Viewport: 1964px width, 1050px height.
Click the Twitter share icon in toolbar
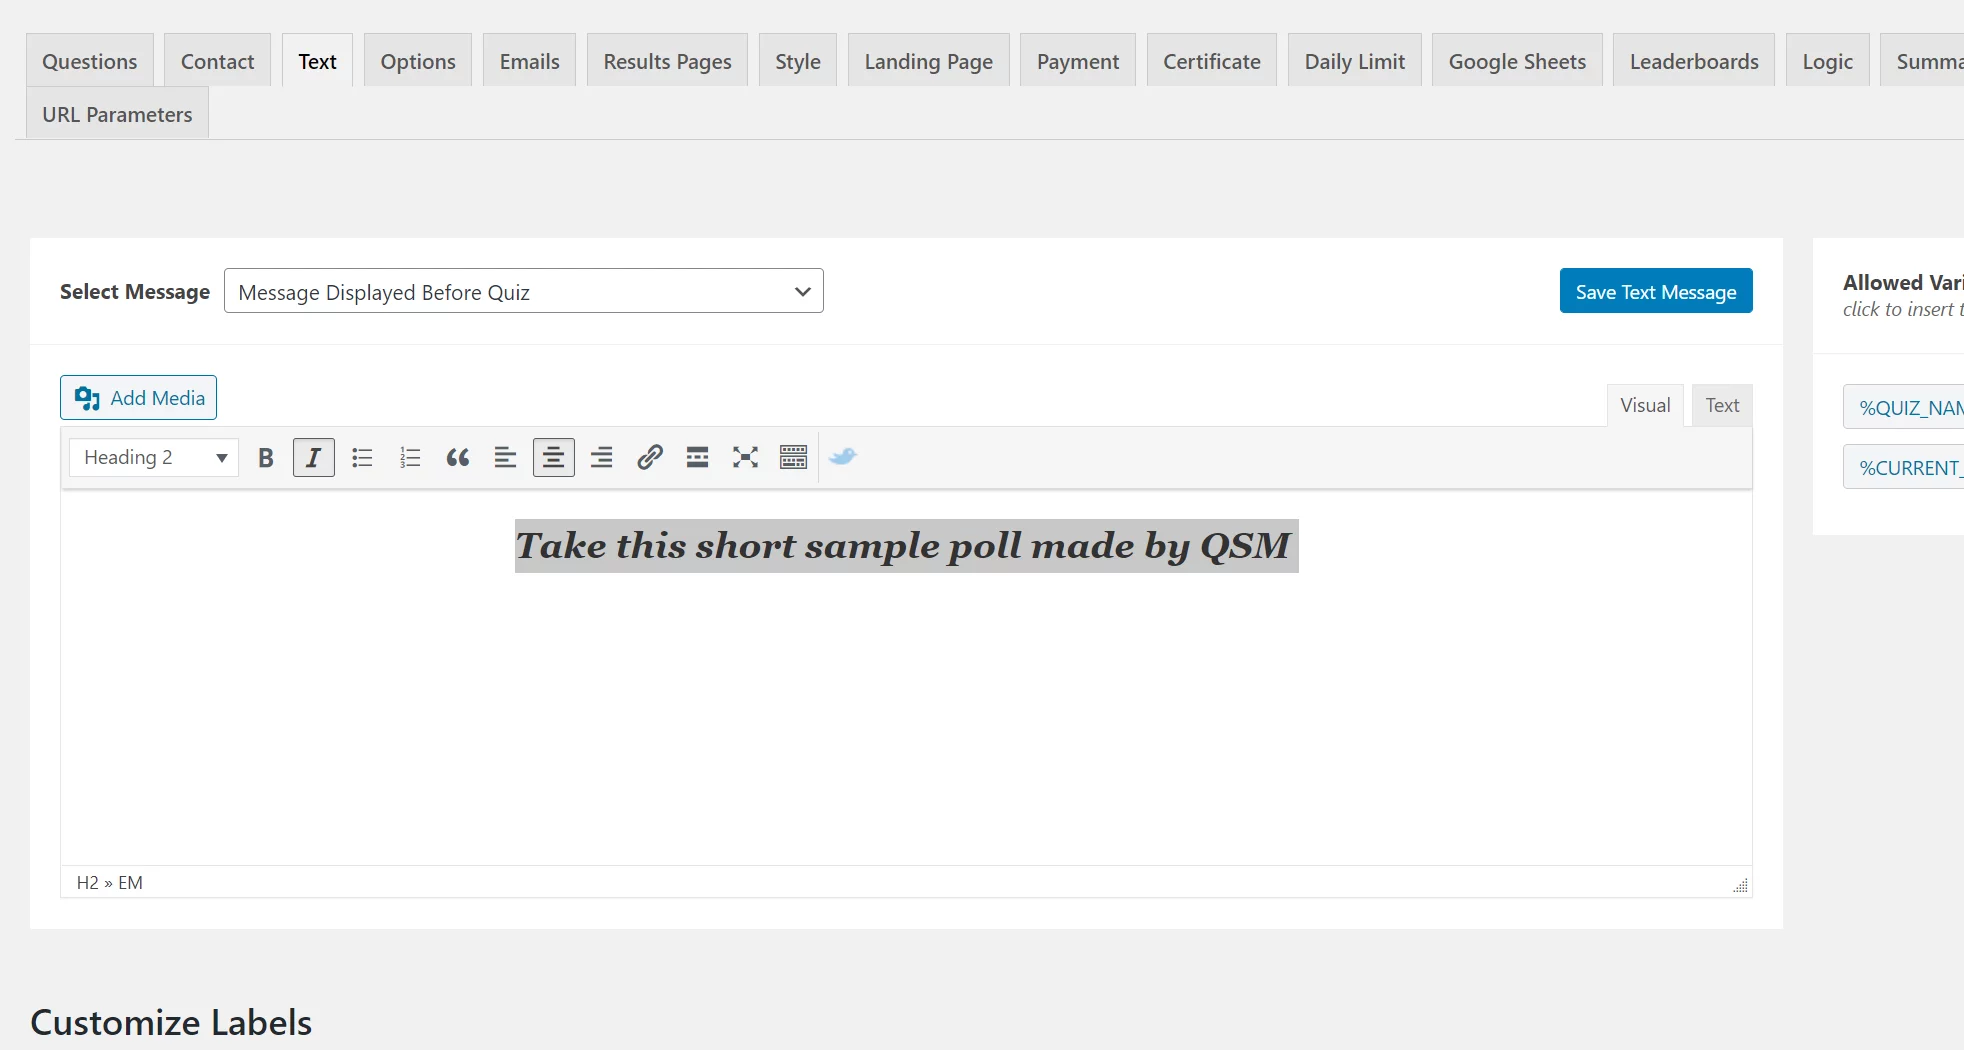(x=842, y=457)
